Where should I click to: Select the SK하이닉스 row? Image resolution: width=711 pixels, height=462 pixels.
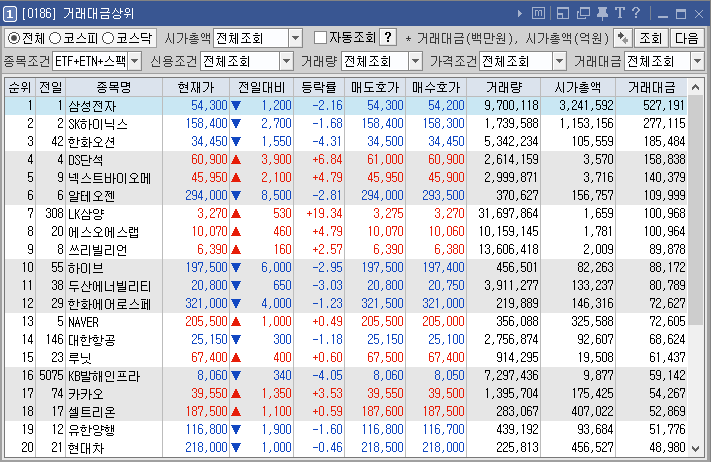pos(346,123)
